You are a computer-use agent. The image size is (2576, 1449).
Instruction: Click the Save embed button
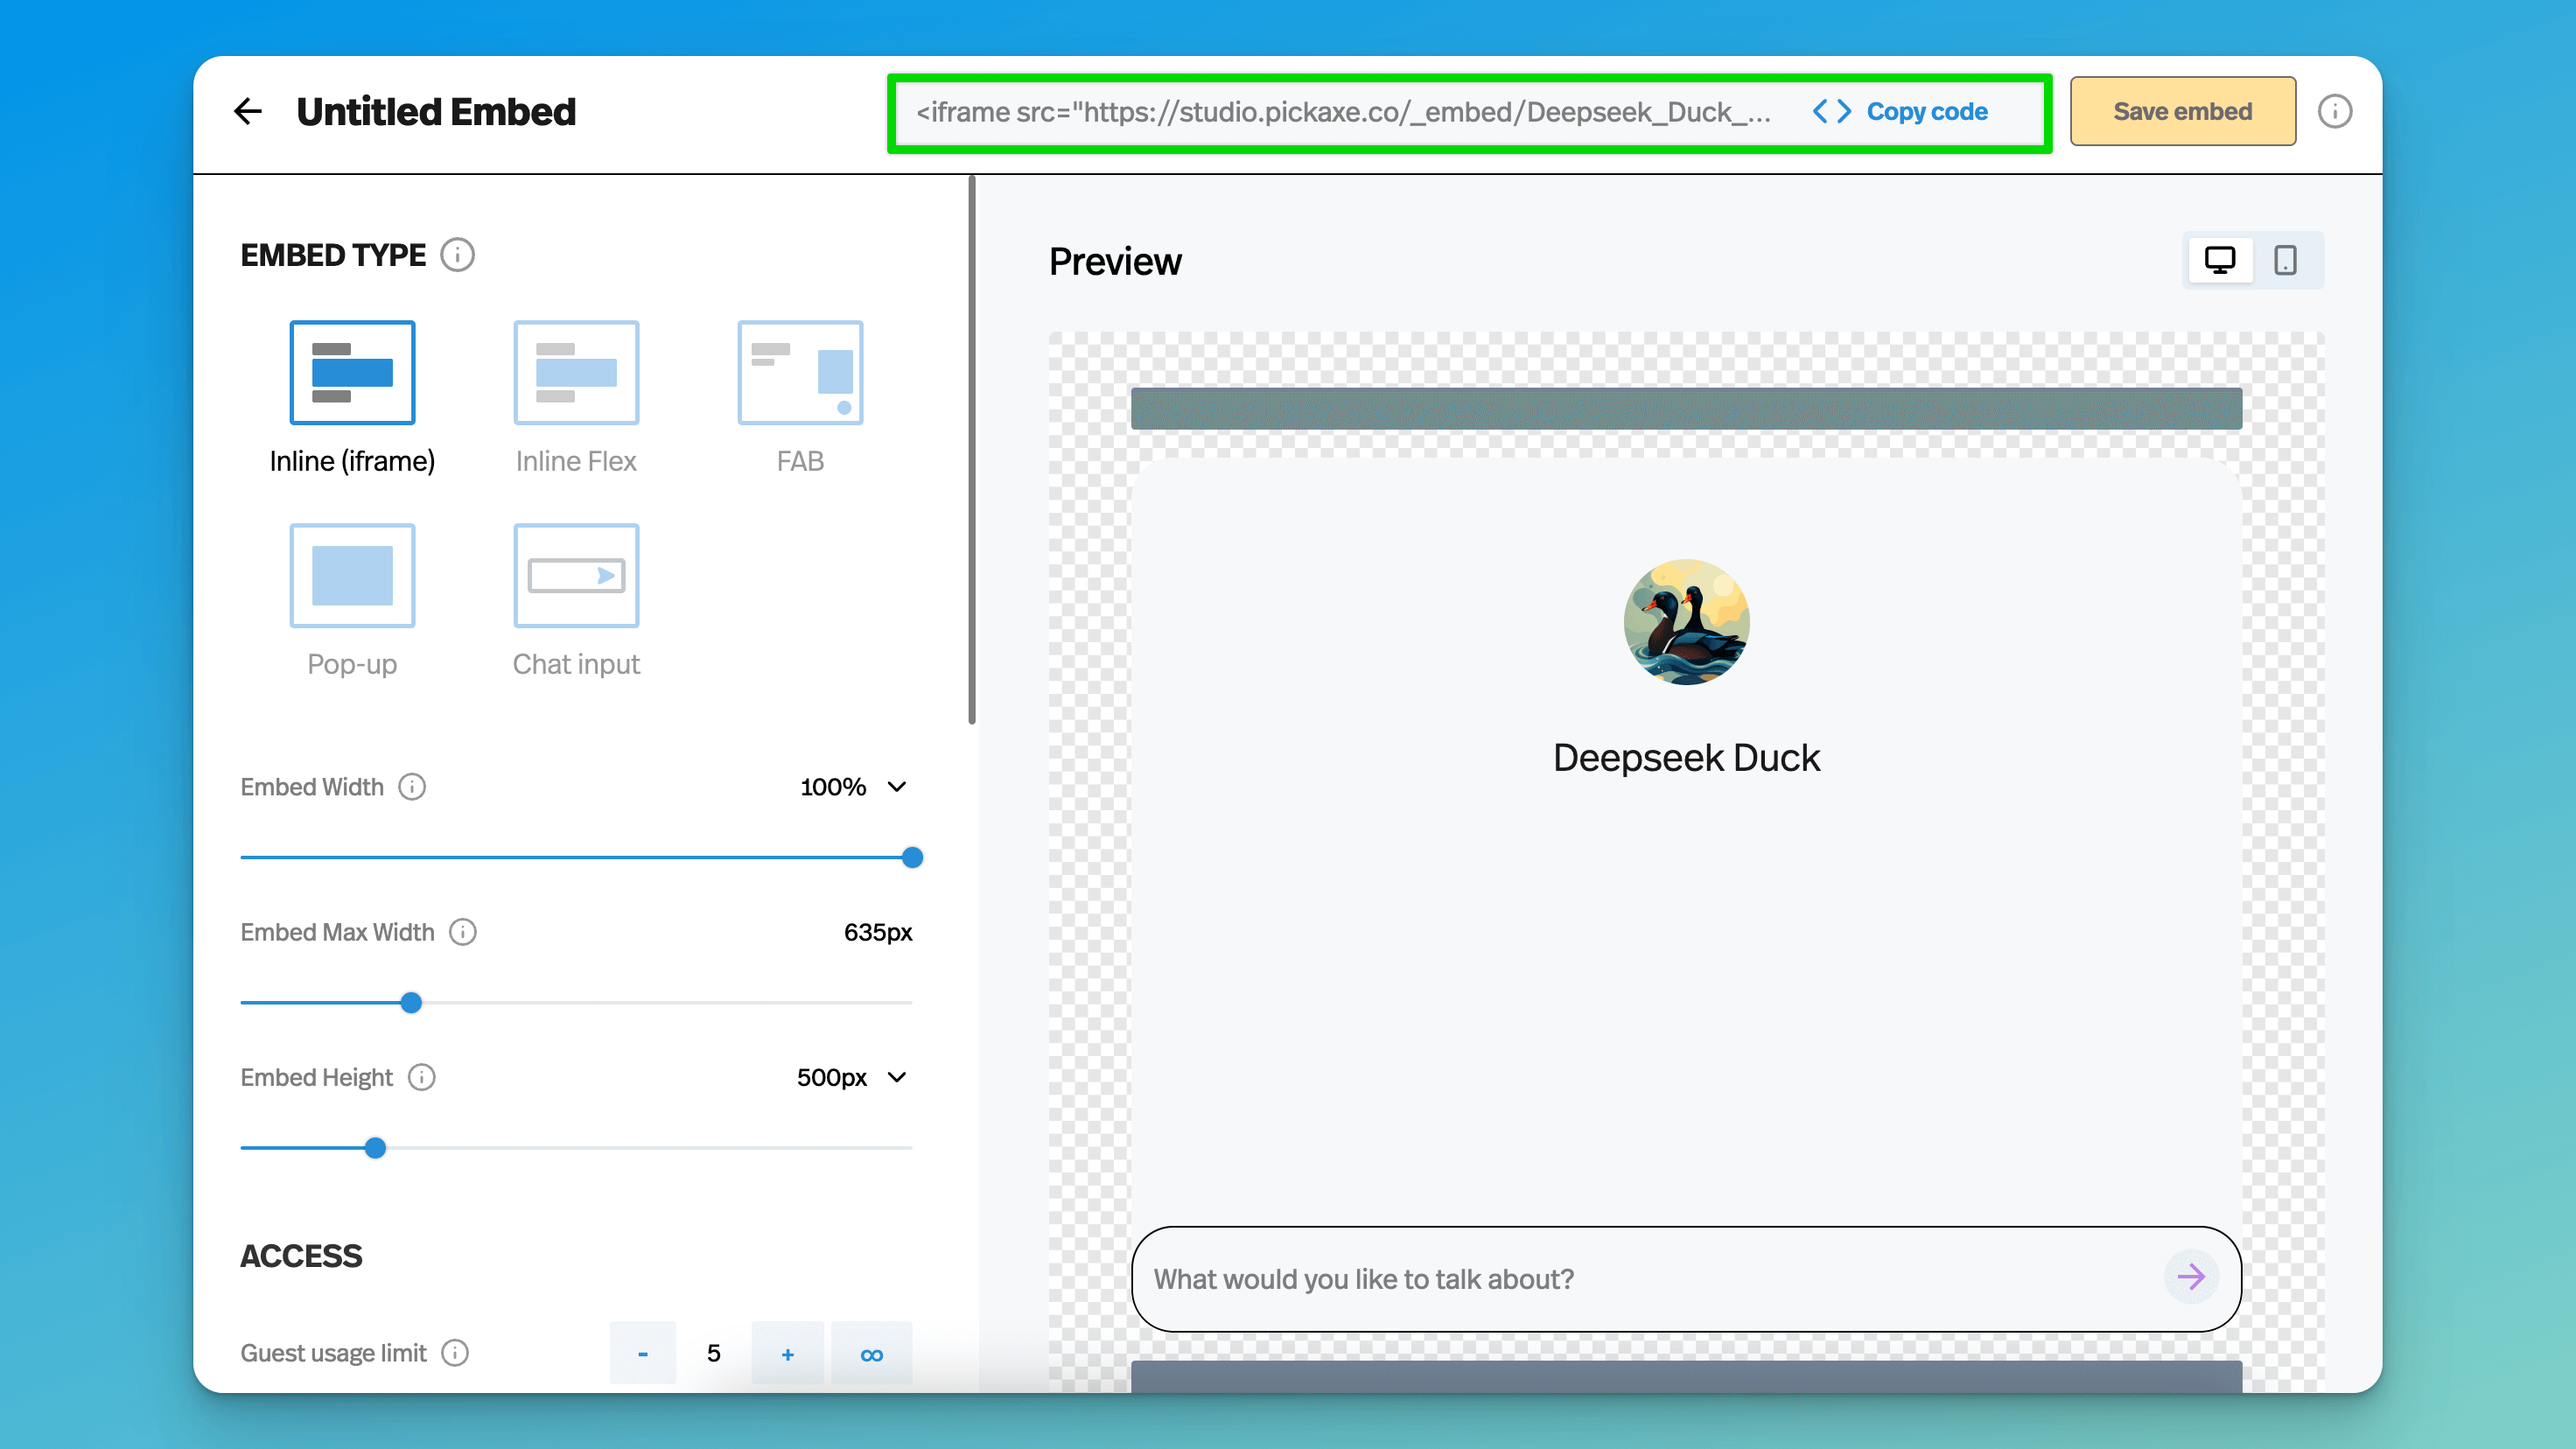2182,112
